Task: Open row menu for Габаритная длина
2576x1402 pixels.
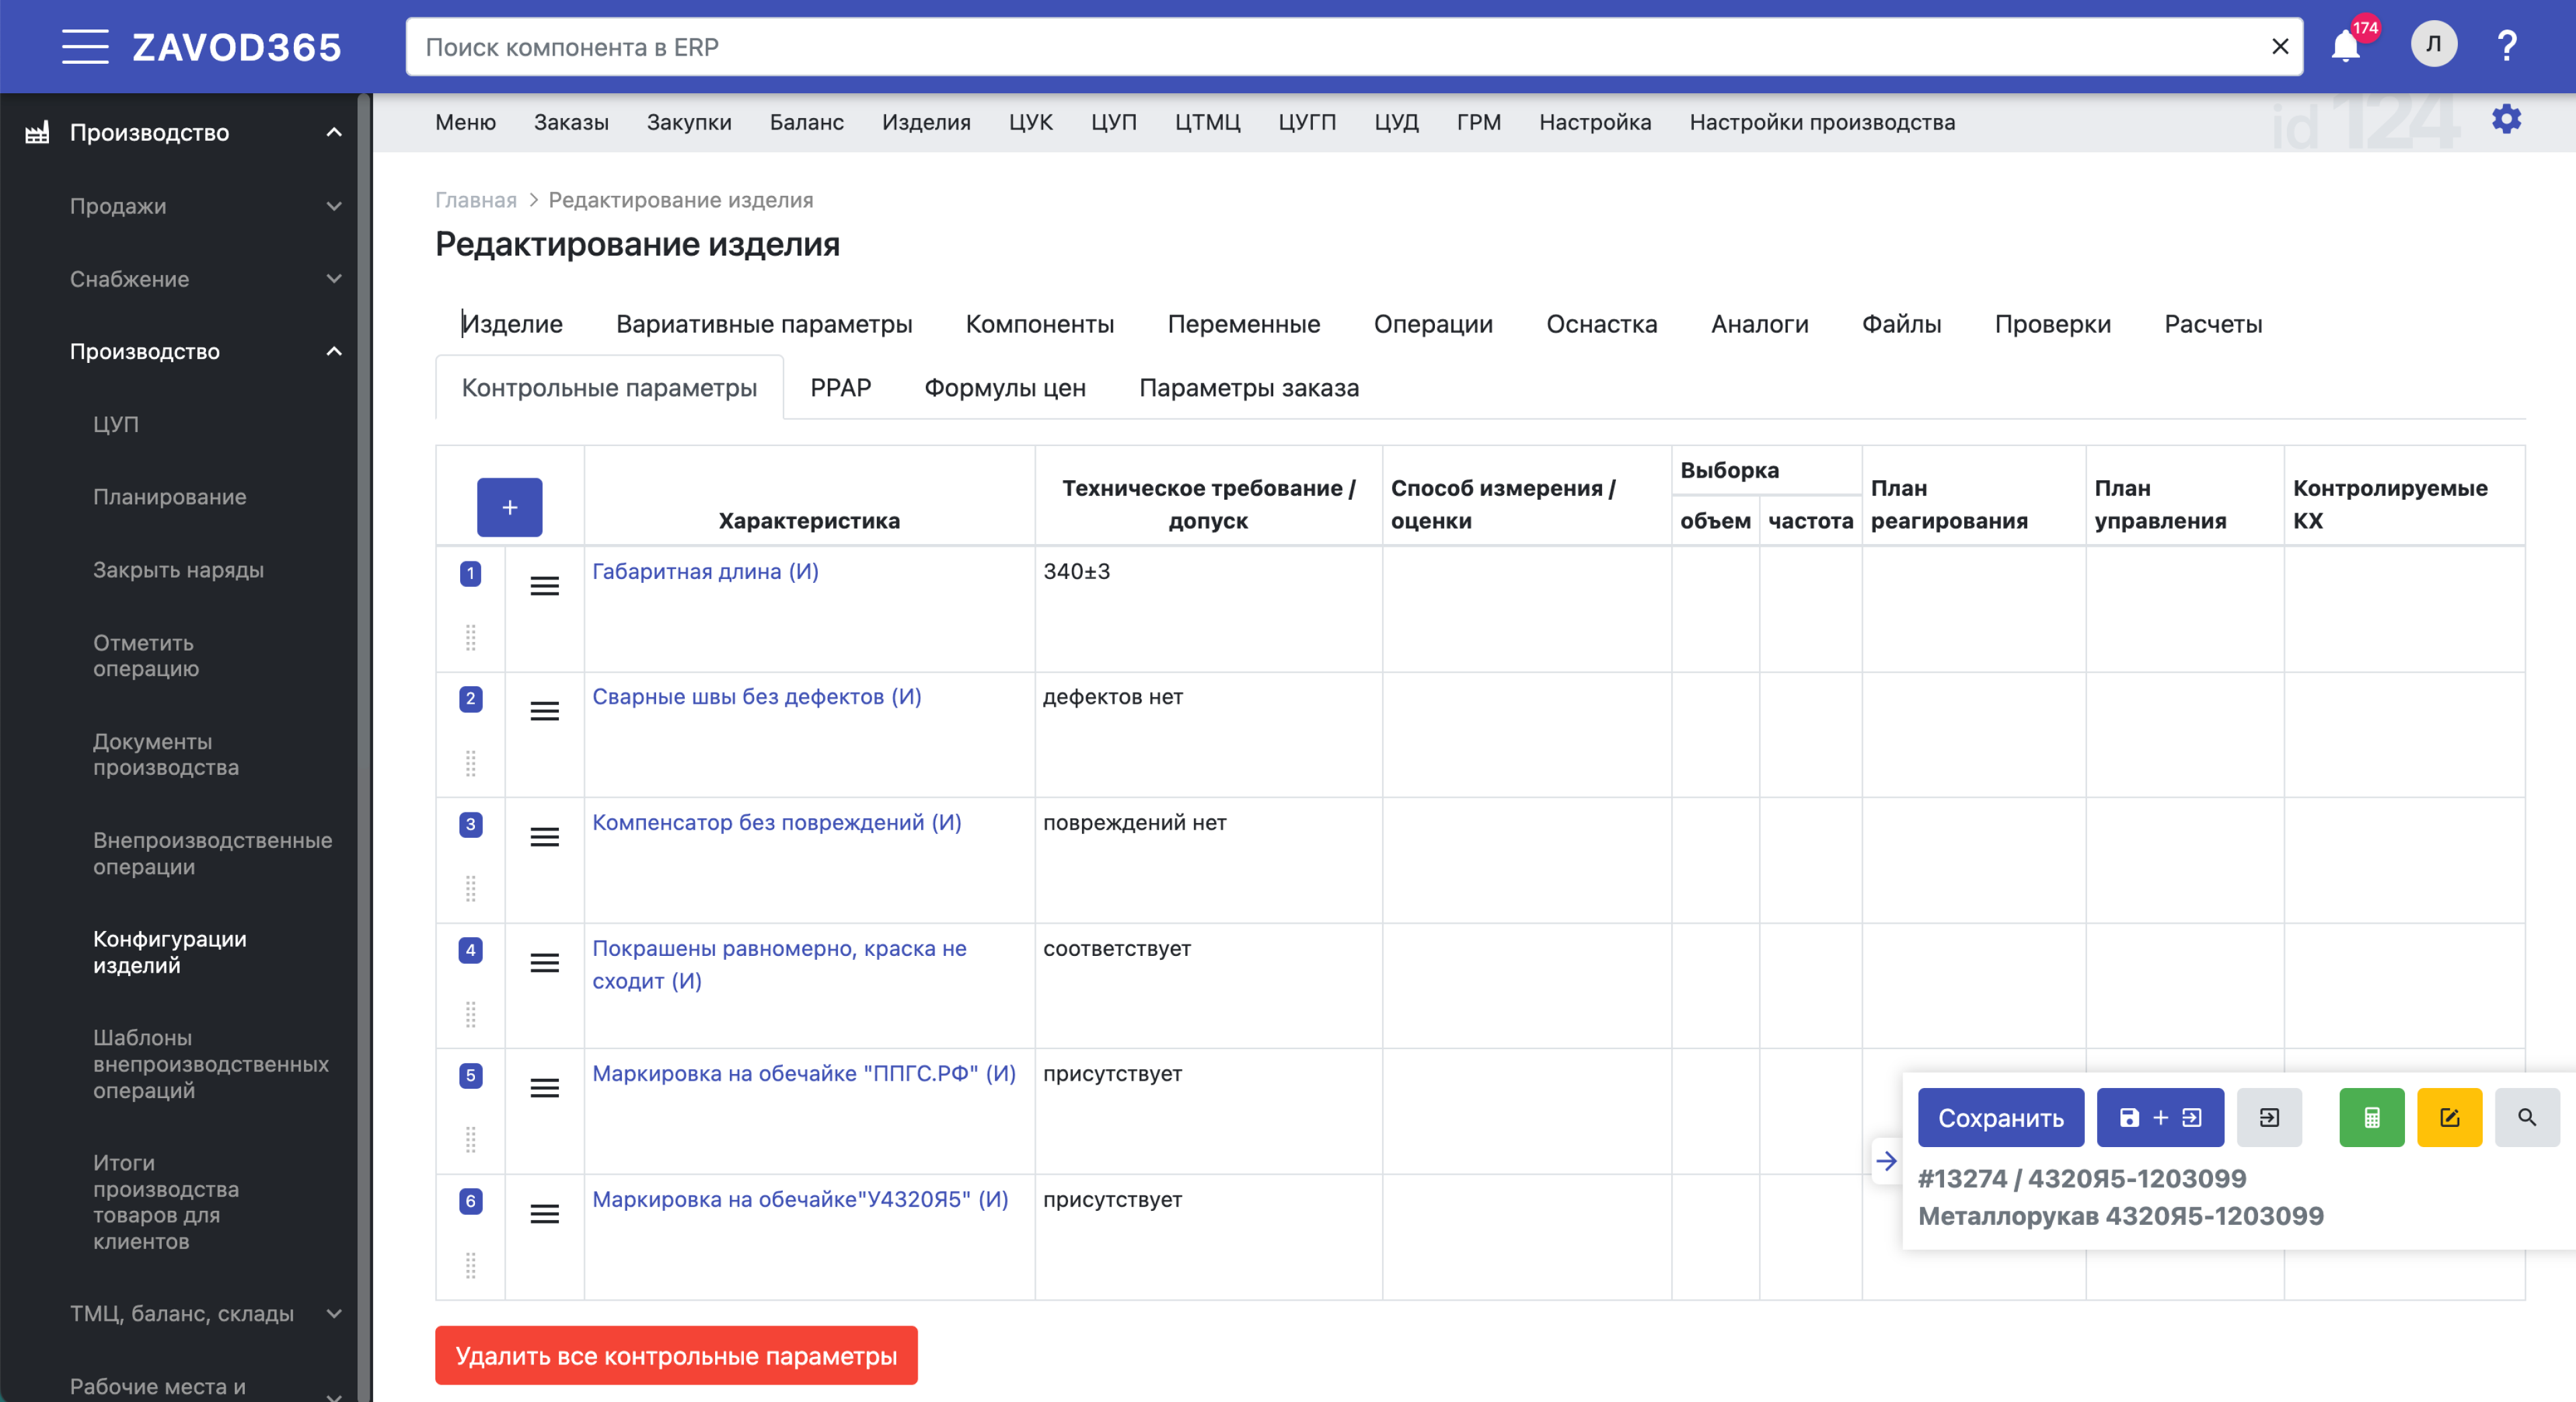Action: (544, 586)
